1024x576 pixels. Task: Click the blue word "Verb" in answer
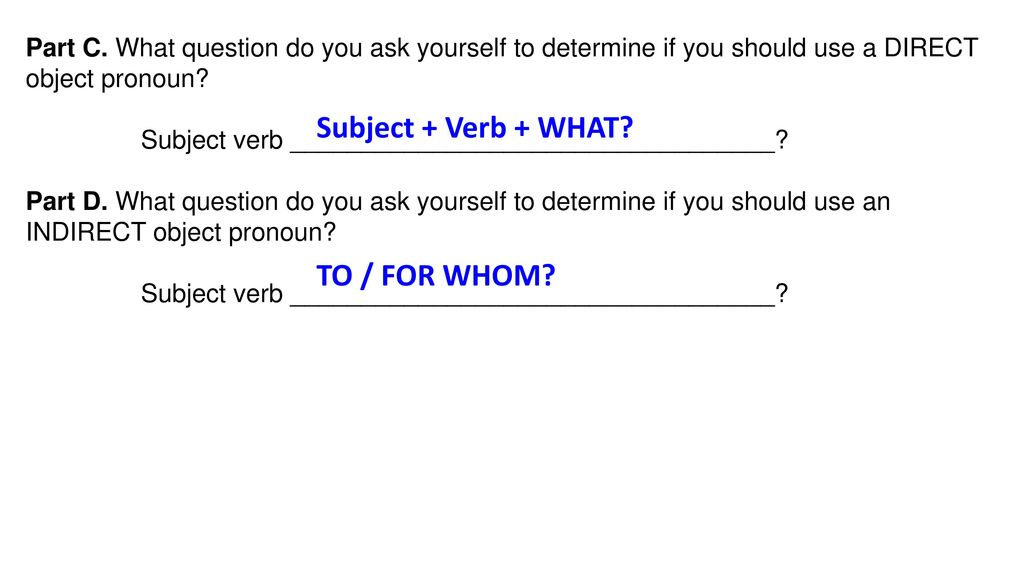[x=475, y=127]
